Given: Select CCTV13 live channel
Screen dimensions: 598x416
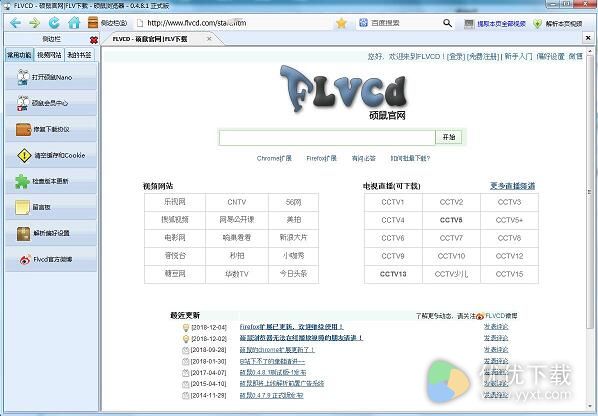Looking at the screenshot, I should pyautogui.click(x=393, y=274).
